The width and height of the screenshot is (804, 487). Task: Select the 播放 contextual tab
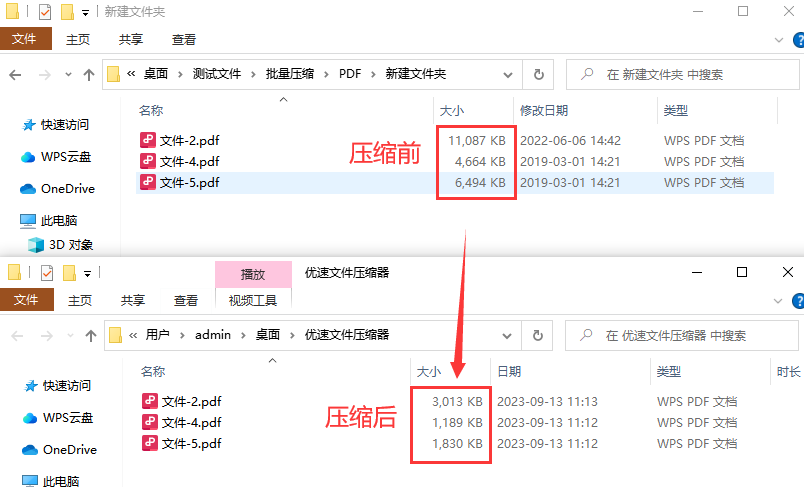point(253,275)
